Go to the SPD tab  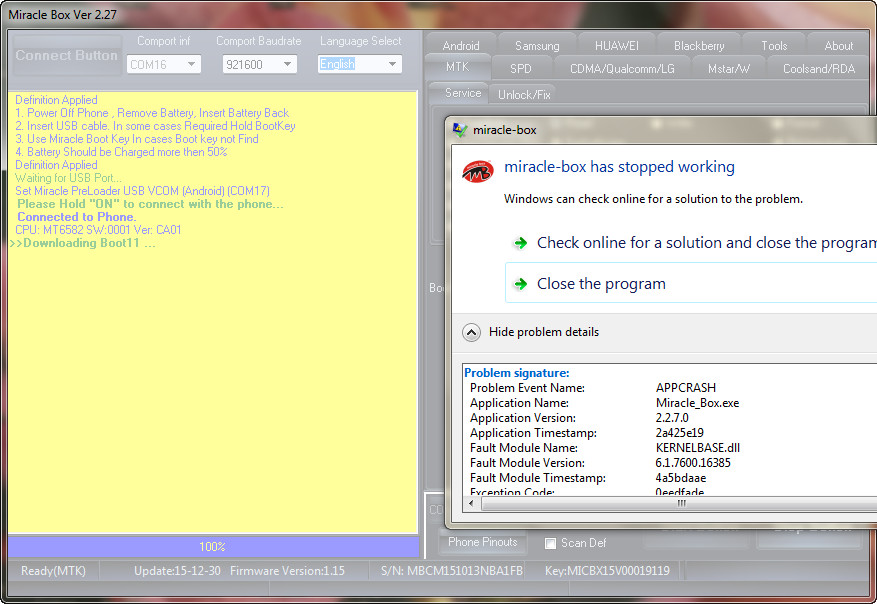click(520, 68)
